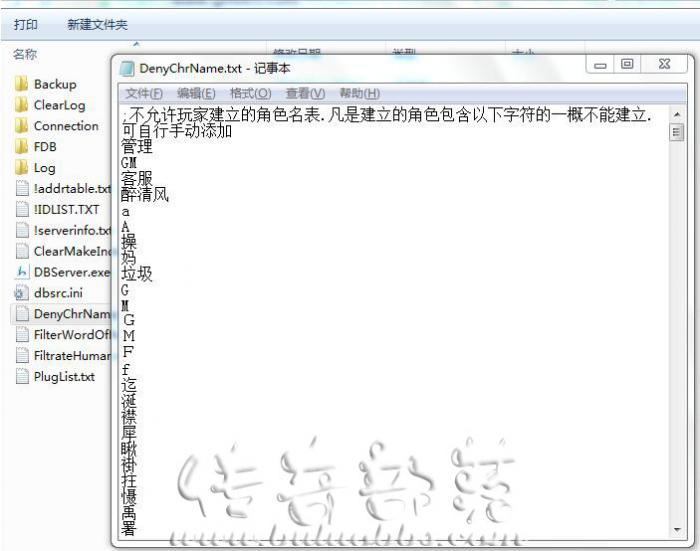Image resolution: width=700 pixels, height=551 pixels.
Task: Click the Notepad scrollbar up arrow
Action: click(x=677, y=111)
